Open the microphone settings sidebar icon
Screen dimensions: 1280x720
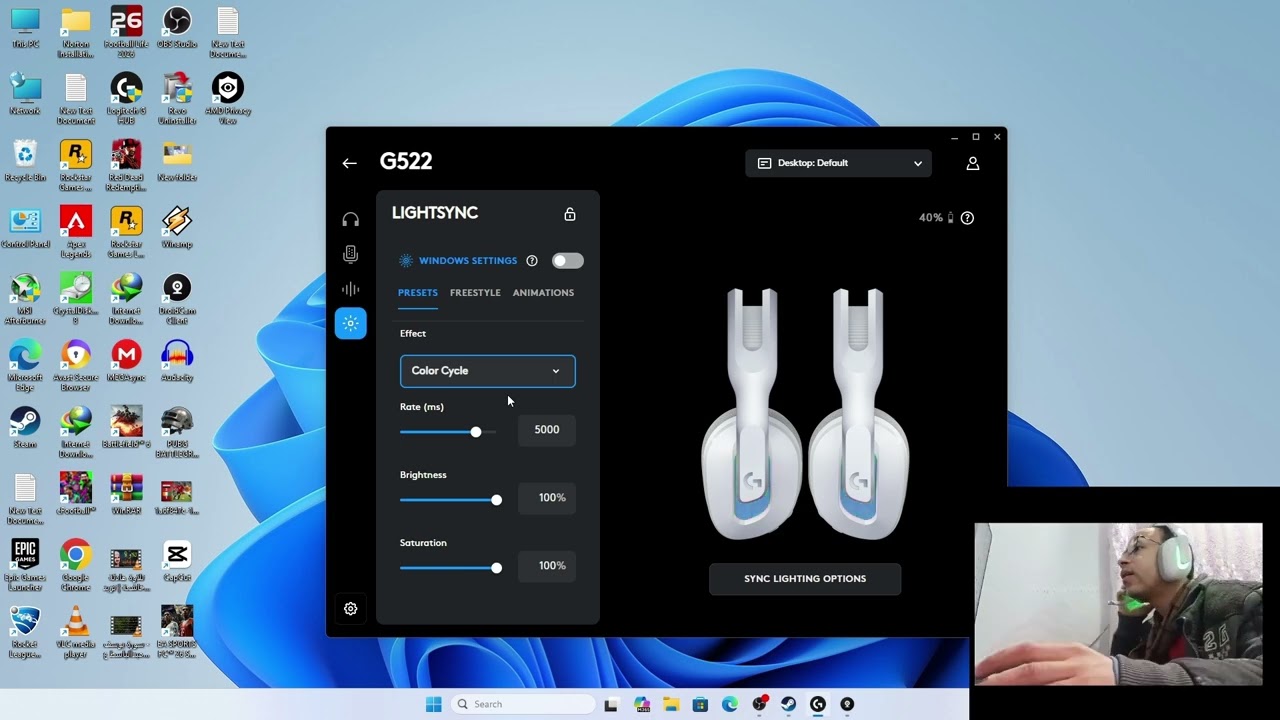pos(350,255)
